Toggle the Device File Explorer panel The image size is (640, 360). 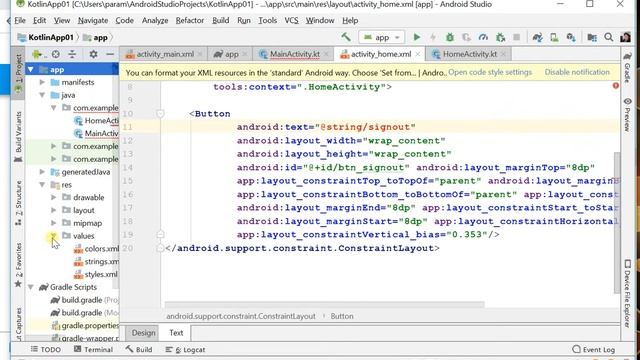click(x=628, y=293)
